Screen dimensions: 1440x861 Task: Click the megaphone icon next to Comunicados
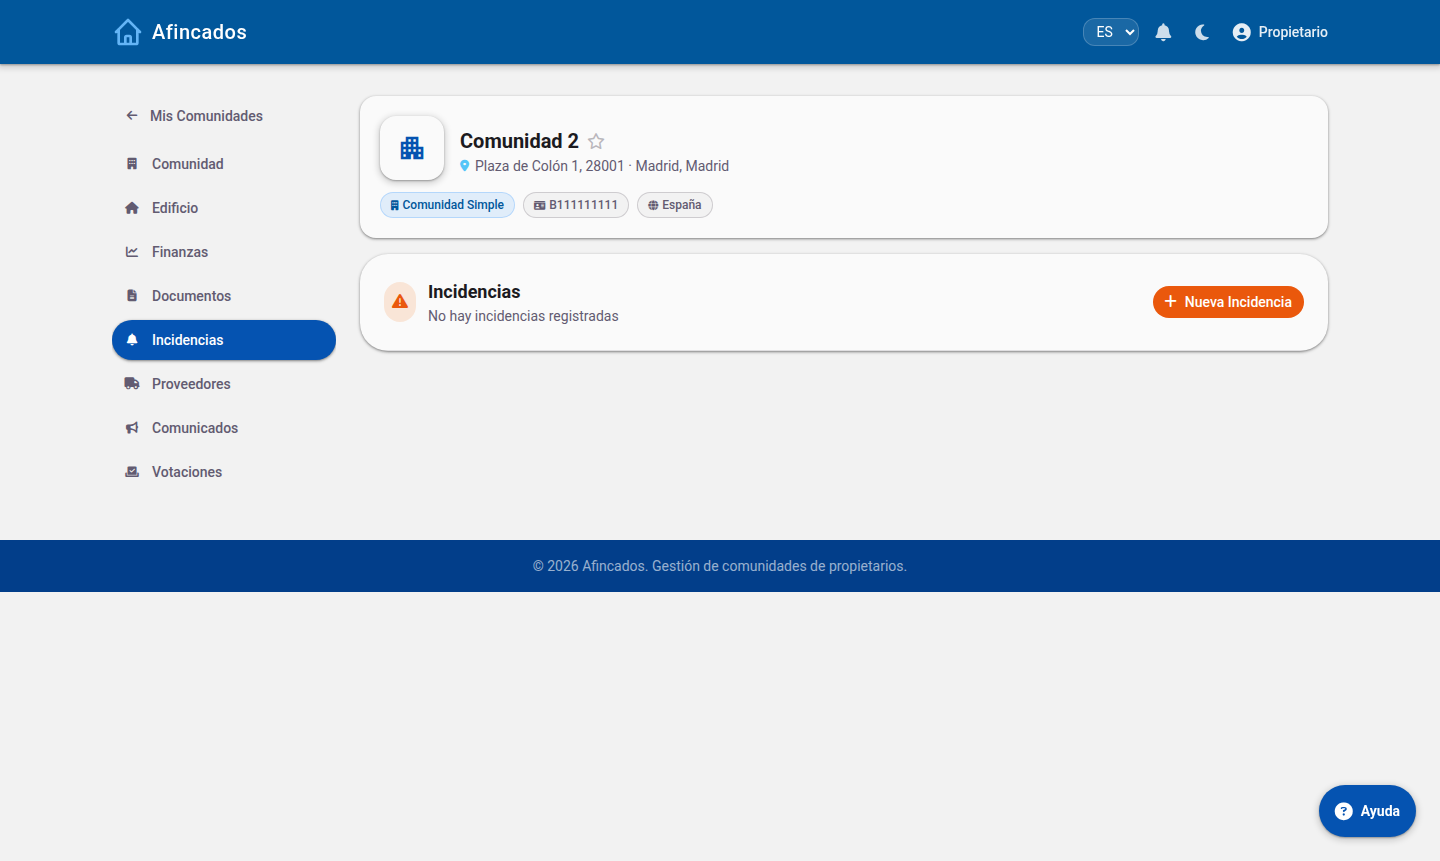(x=132, y=428)
